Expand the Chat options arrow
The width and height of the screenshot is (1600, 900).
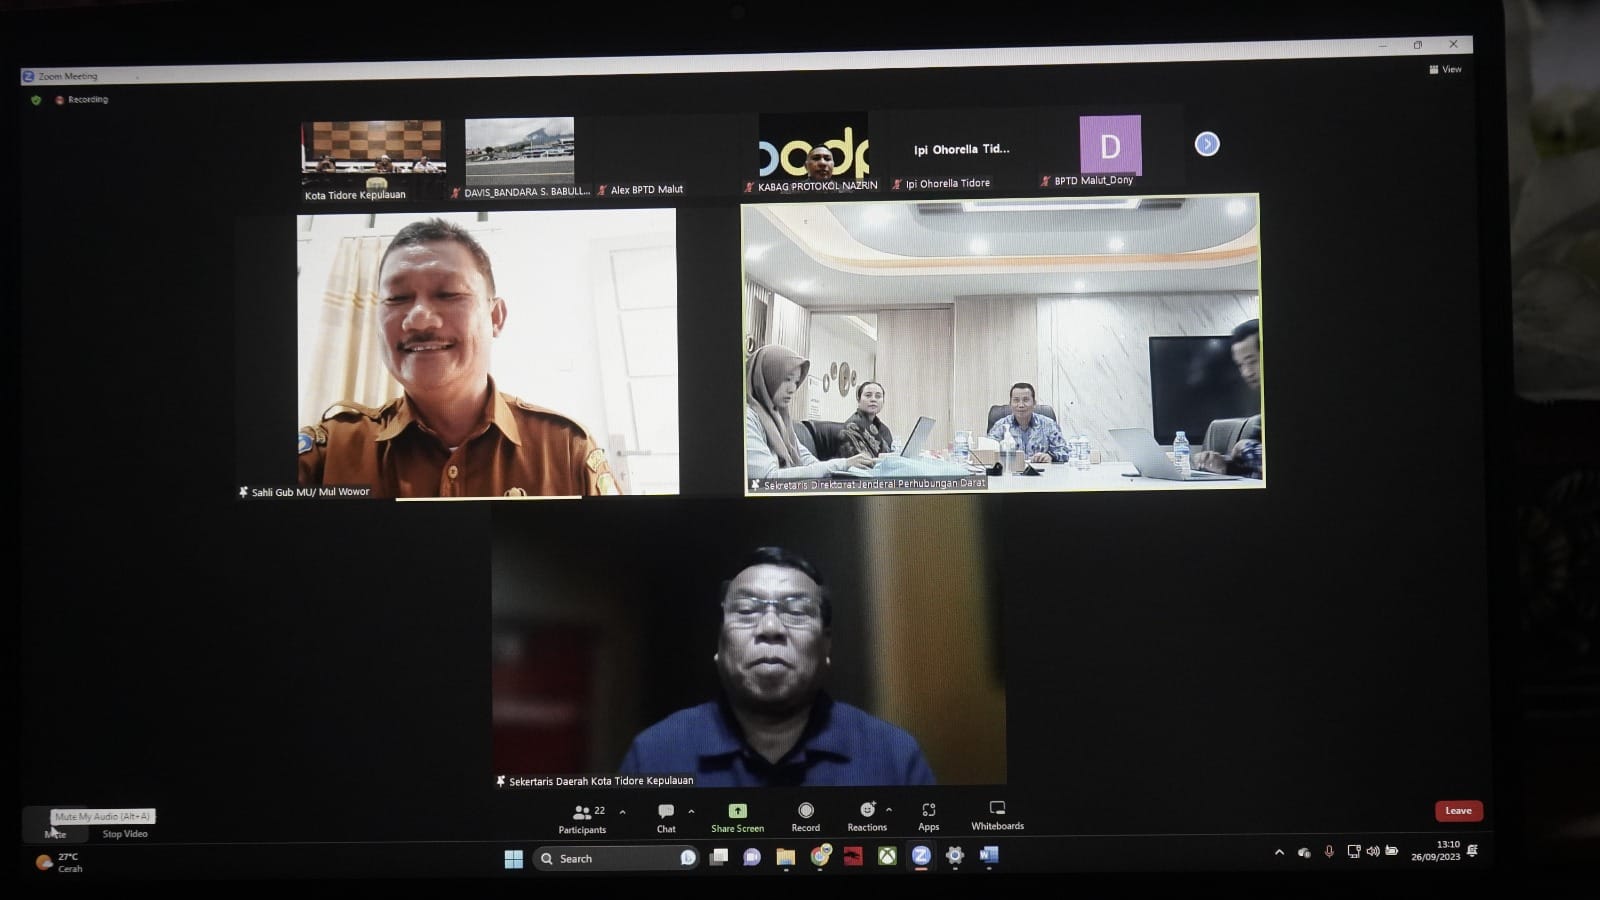pyautogui.click(x=691, y=812)
